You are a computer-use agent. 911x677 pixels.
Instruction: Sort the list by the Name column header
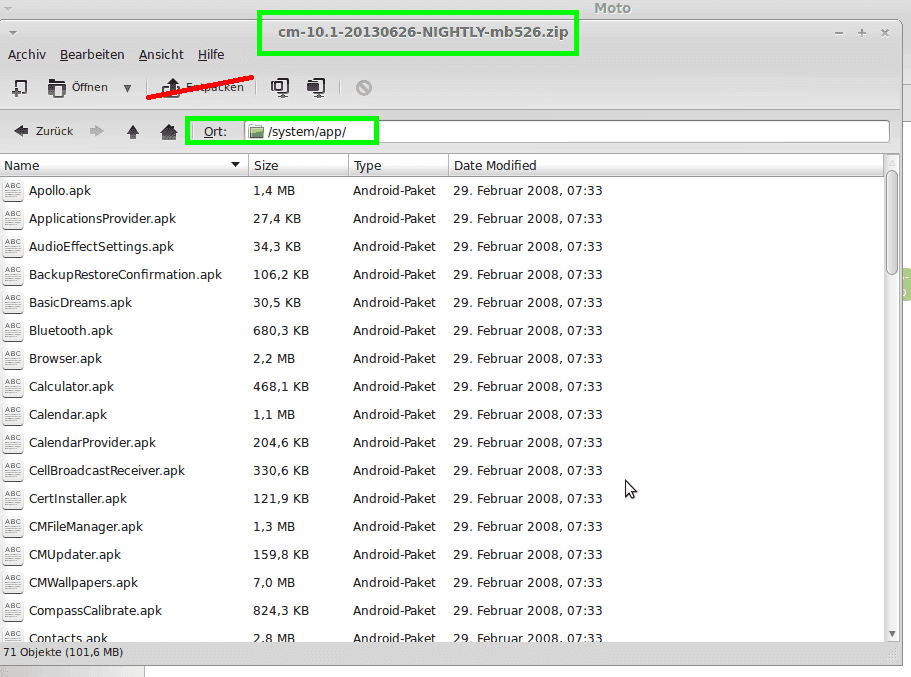pyautogui.click(x=124, y=166)
